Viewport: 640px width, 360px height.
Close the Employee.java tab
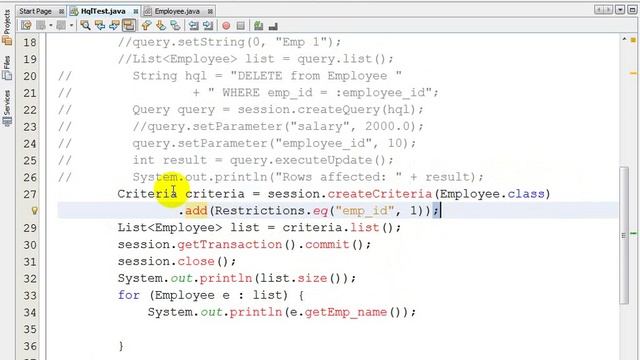point(210,11)
